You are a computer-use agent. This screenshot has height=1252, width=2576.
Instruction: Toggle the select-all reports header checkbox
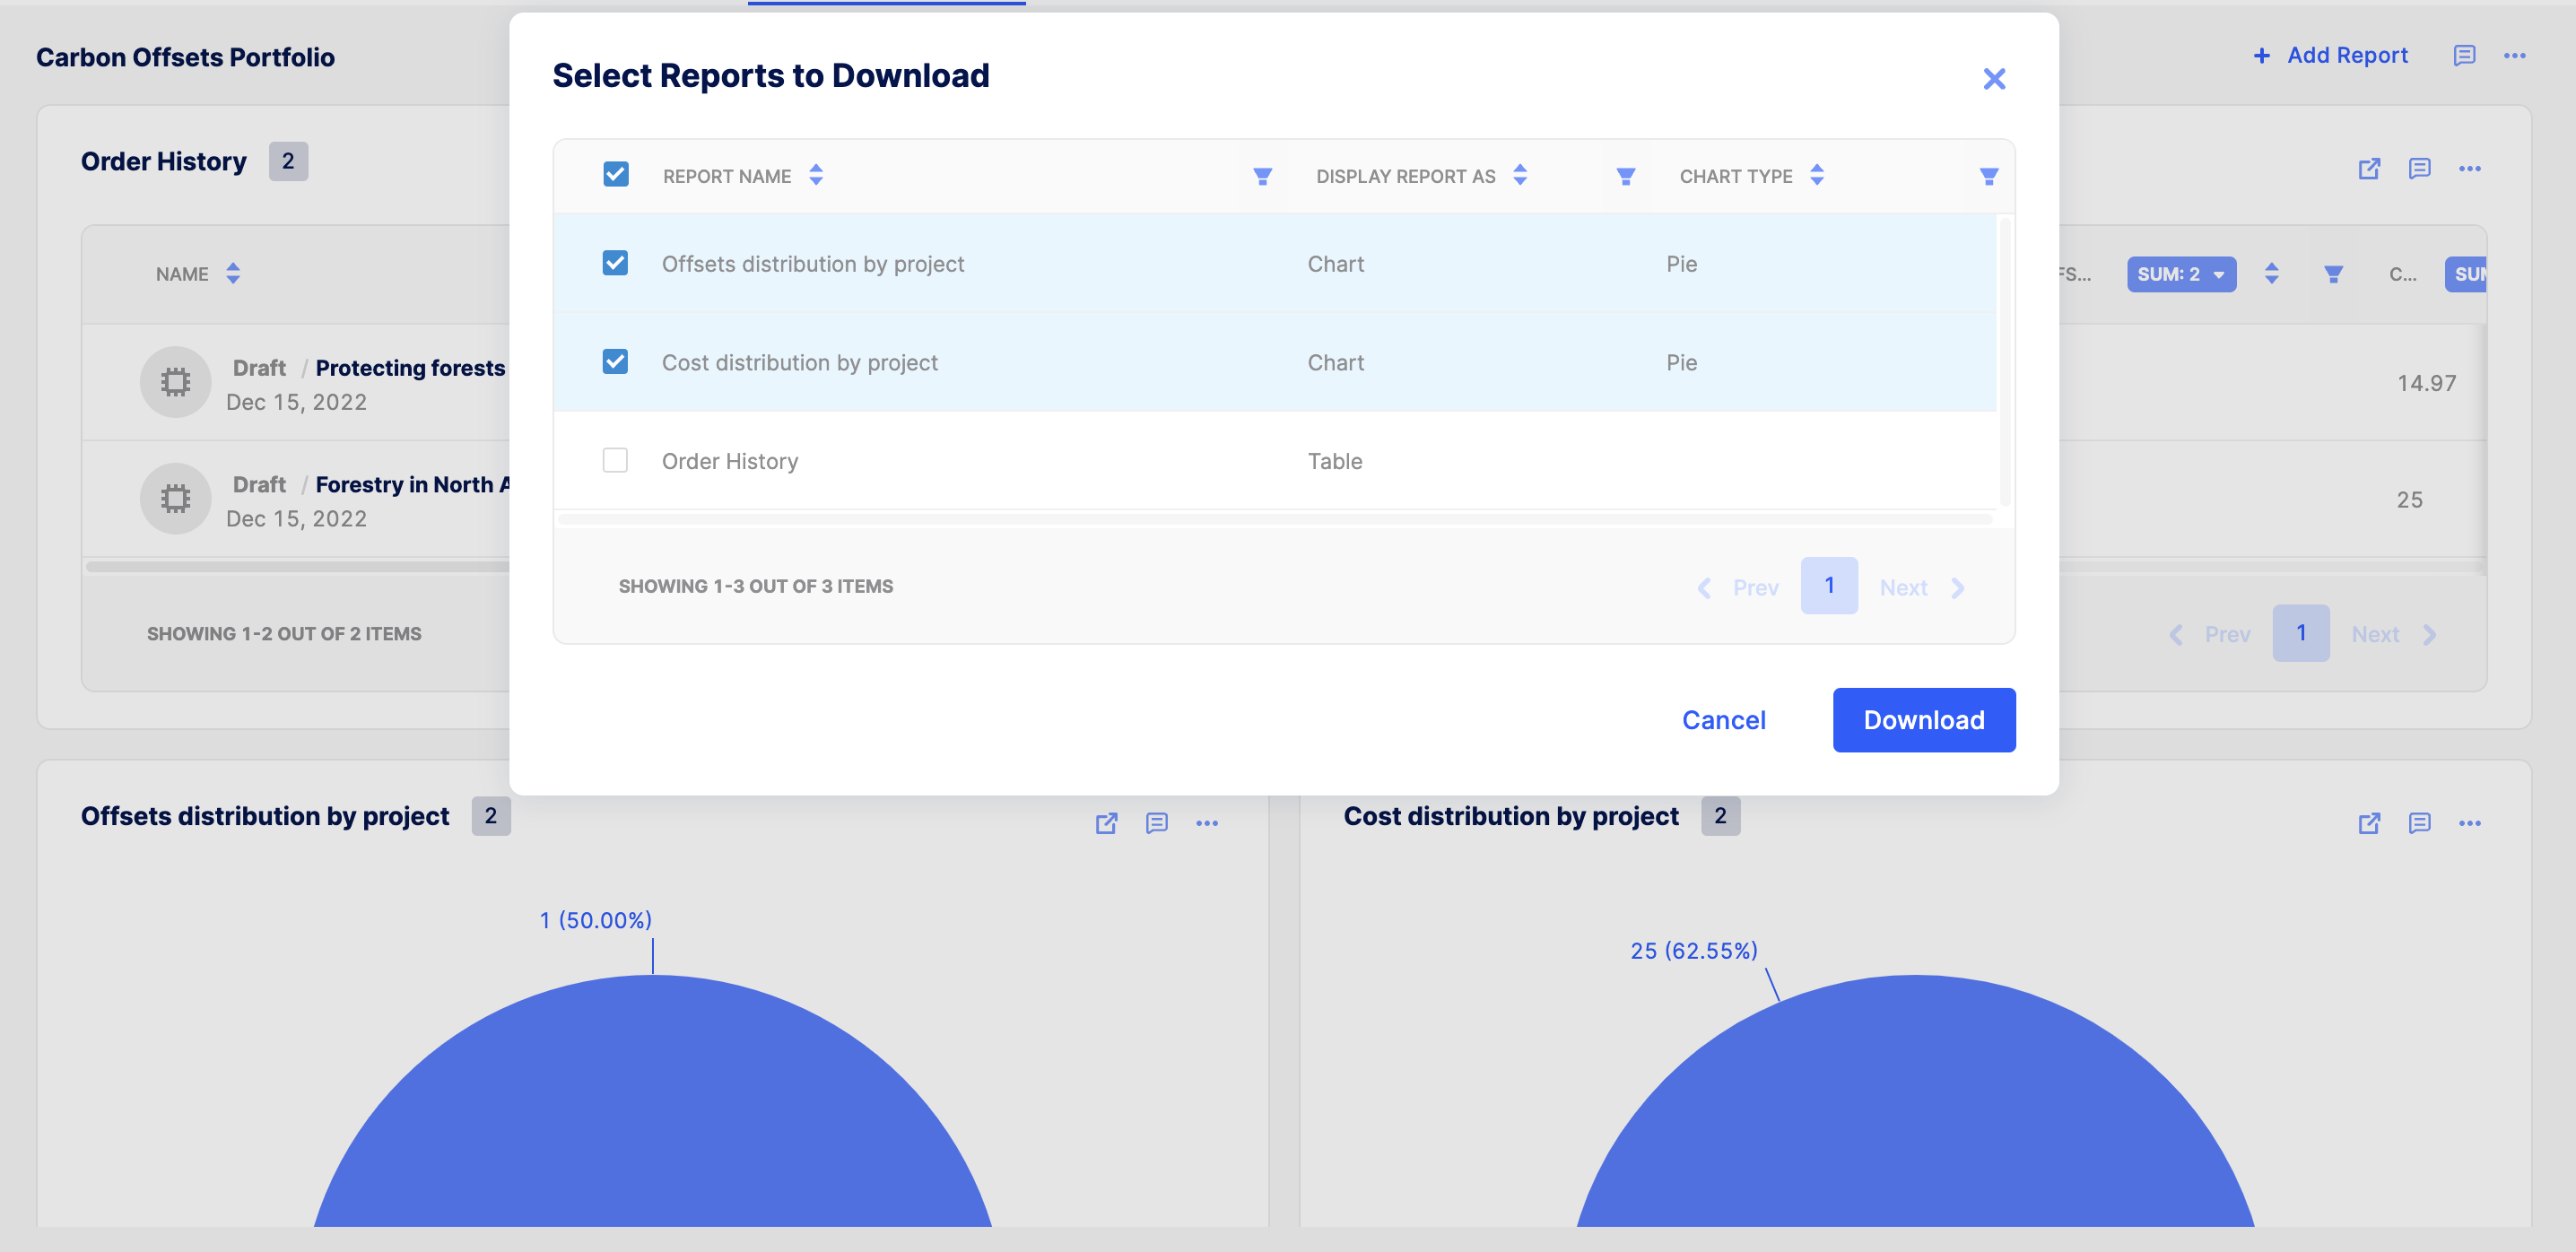(615, 174)
